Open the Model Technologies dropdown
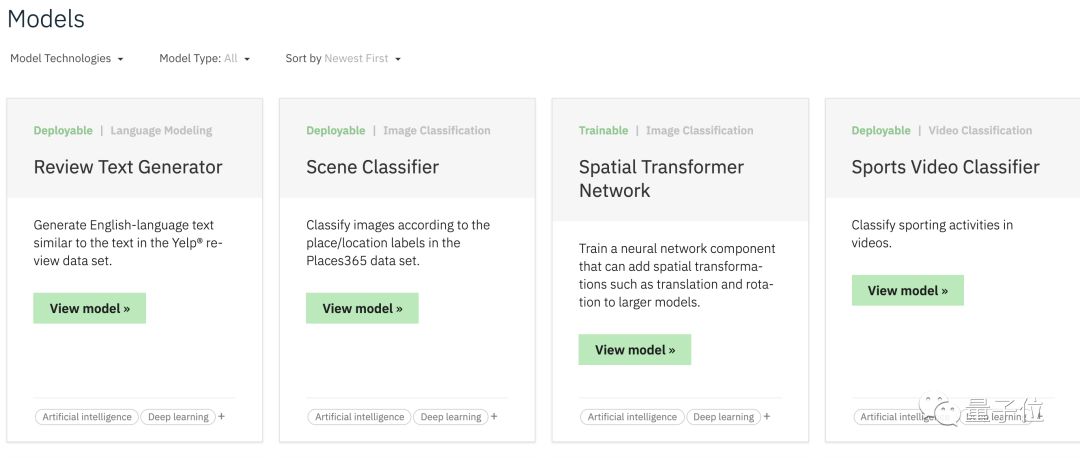The height and width of the screenshot is (458, 1080). coord(67,59)
